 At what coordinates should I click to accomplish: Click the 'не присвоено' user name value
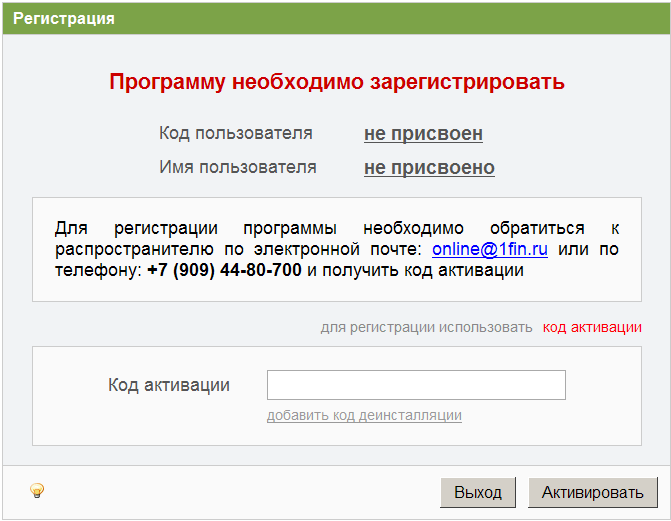[429, 167]
